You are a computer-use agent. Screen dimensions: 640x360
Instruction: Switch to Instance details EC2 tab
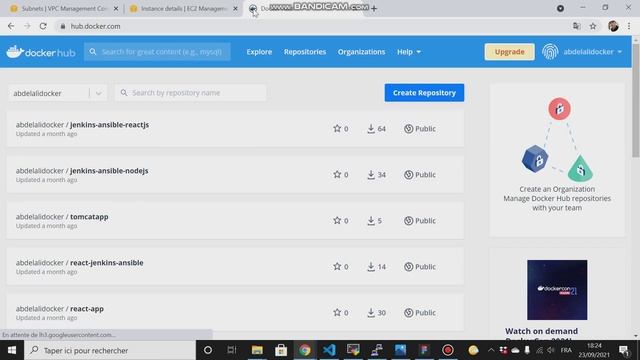tap(183, 9)
